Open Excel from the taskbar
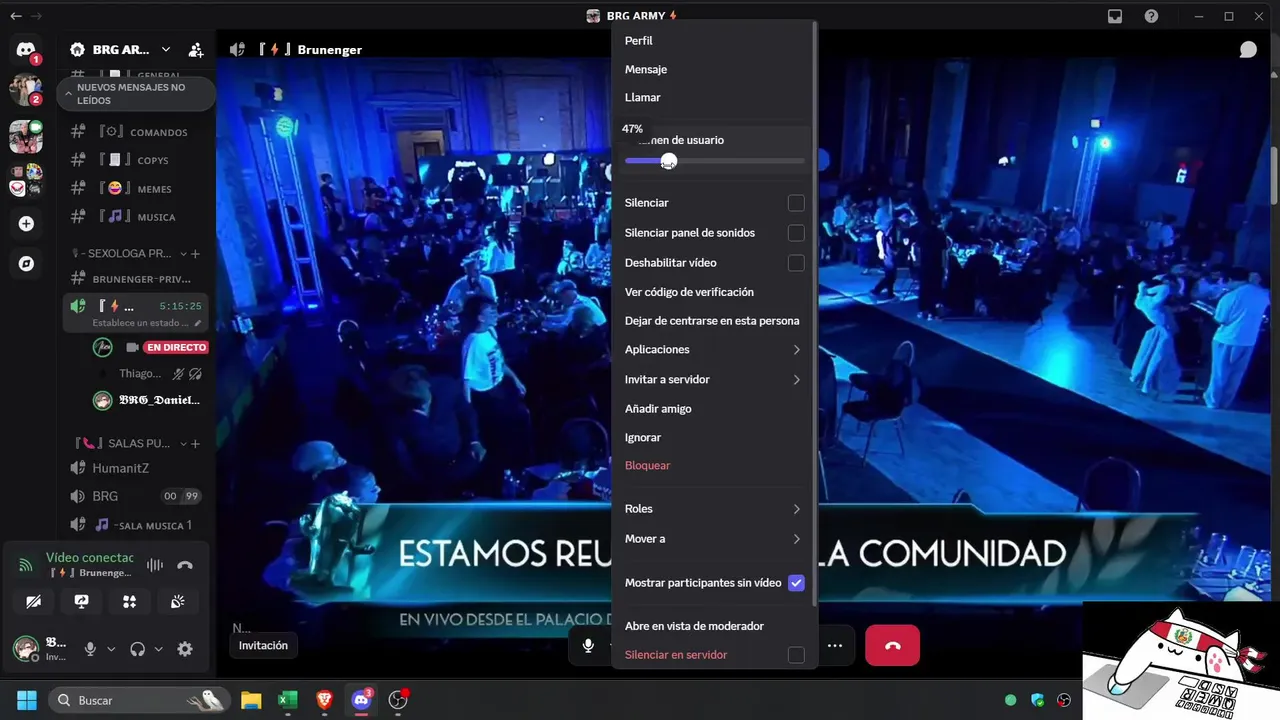The width and height of the screenshot is (1280, 720). point(288,700)
